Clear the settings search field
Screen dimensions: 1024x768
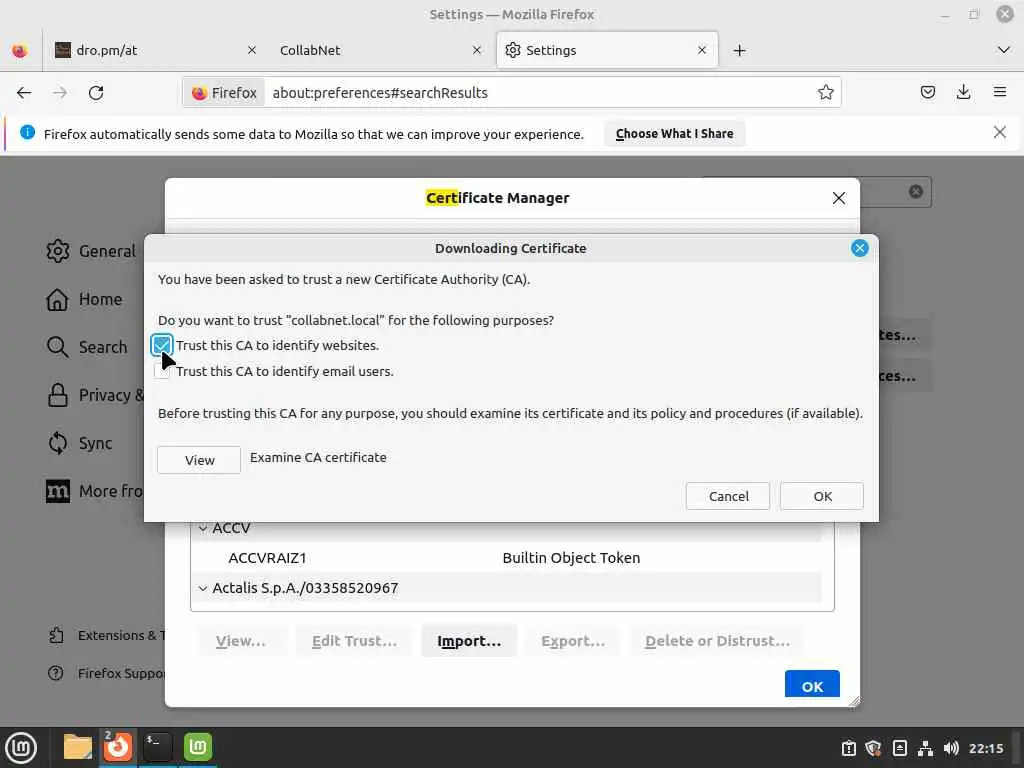916,191
